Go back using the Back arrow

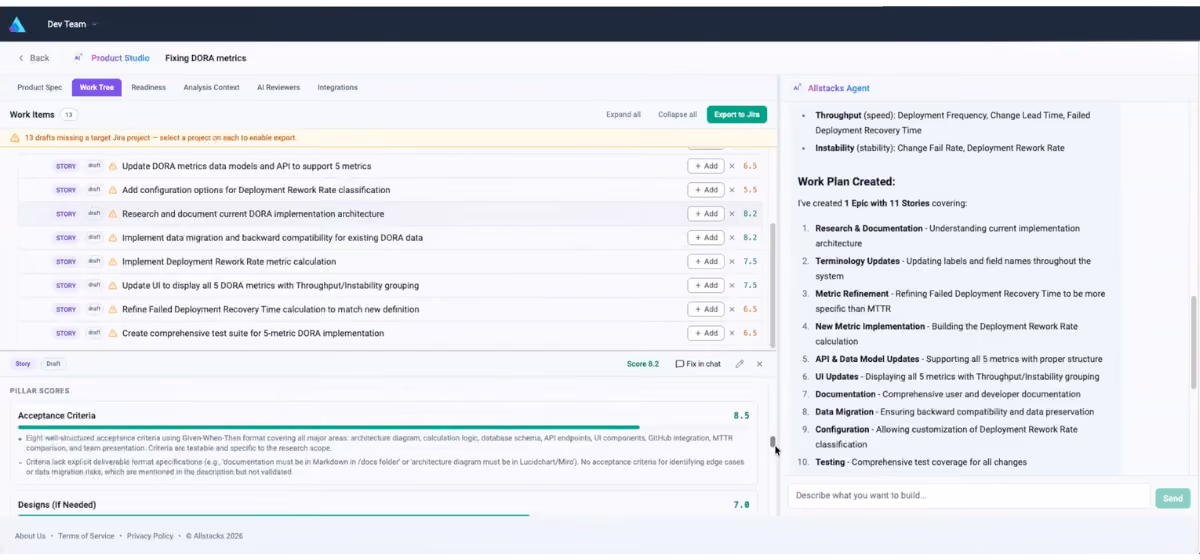coord(34,58)
